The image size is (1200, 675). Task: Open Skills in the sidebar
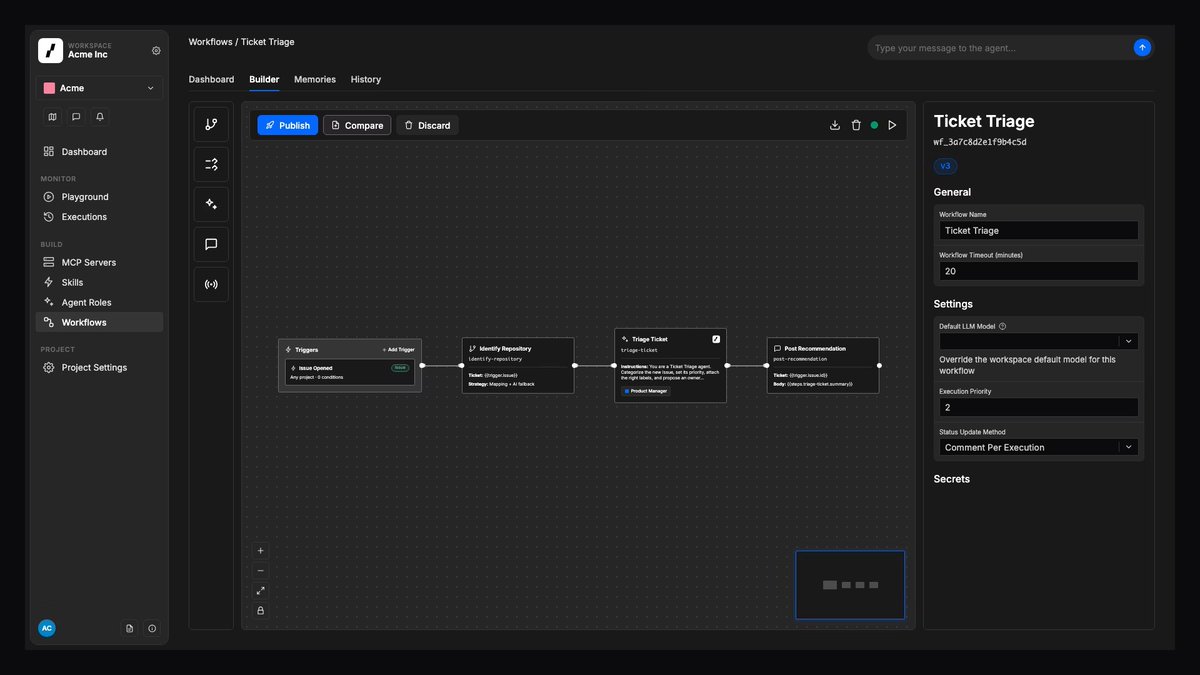tap(100, 282)
